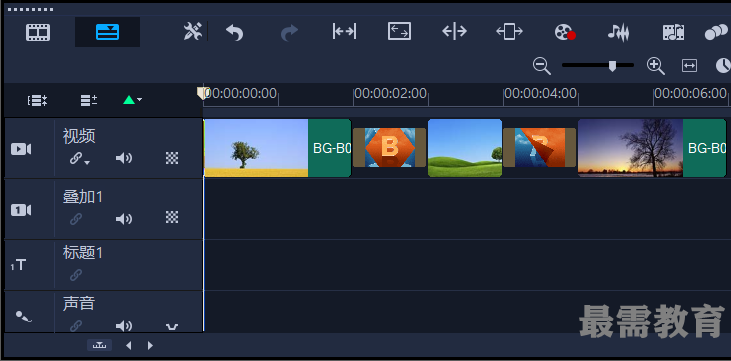Viewport: 731px width, 361px height.
Task: Open Track Manager add/remove tracks
Action: click(x=89, y=100)
